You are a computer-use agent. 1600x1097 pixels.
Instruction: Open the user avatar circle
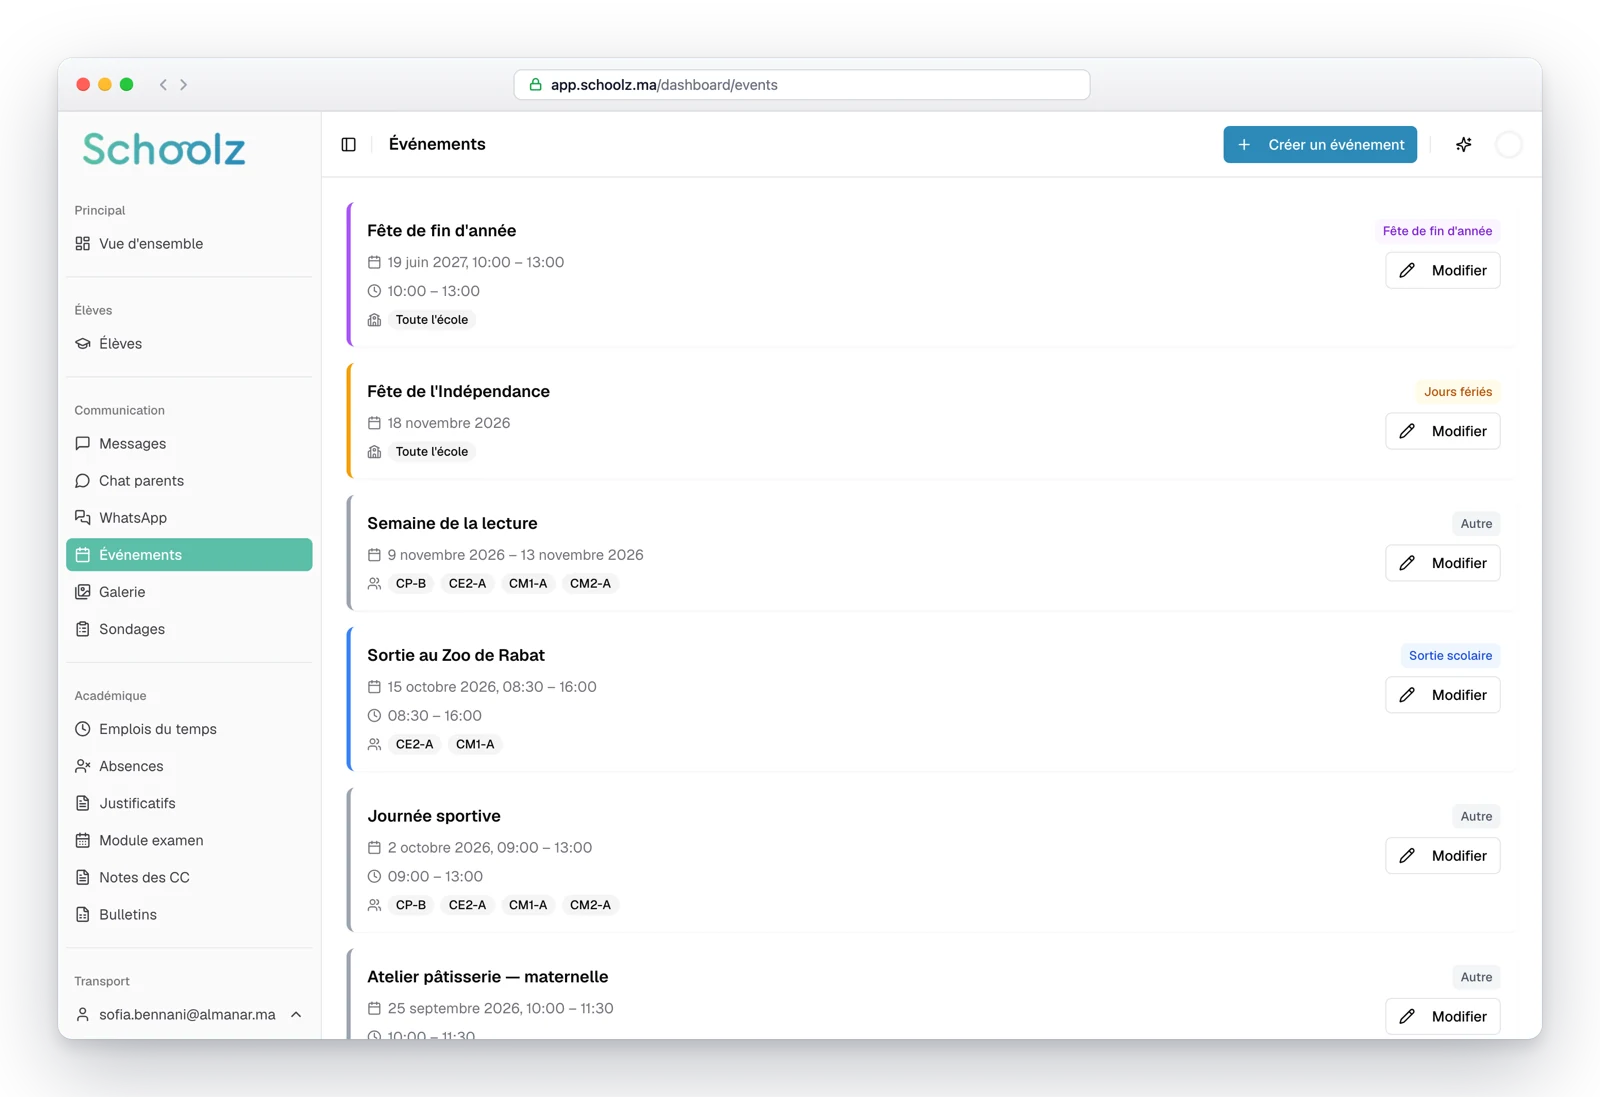1508,145
